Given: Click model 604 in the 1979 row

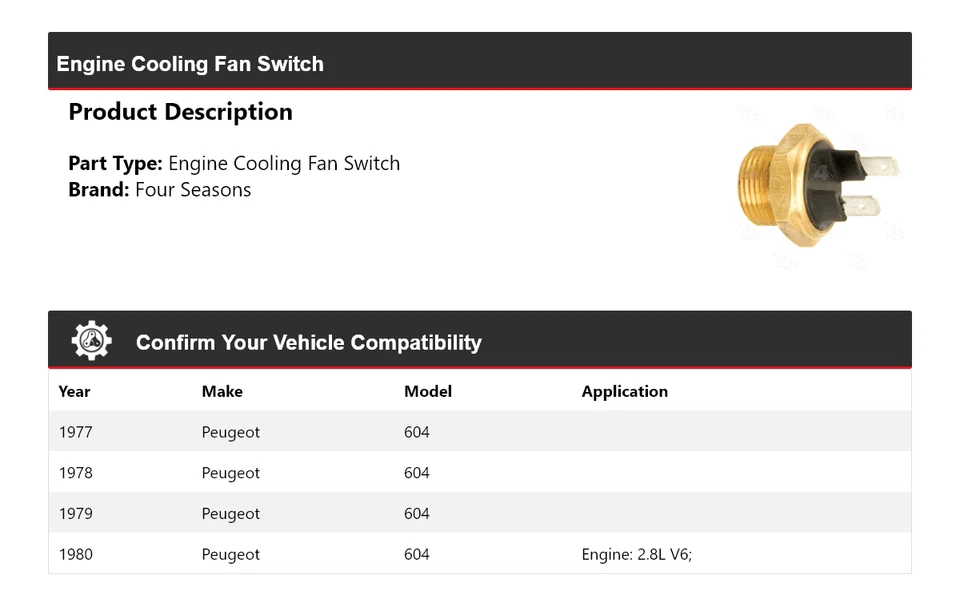Looking at the screenshot, I should click(x=417, y=514).
